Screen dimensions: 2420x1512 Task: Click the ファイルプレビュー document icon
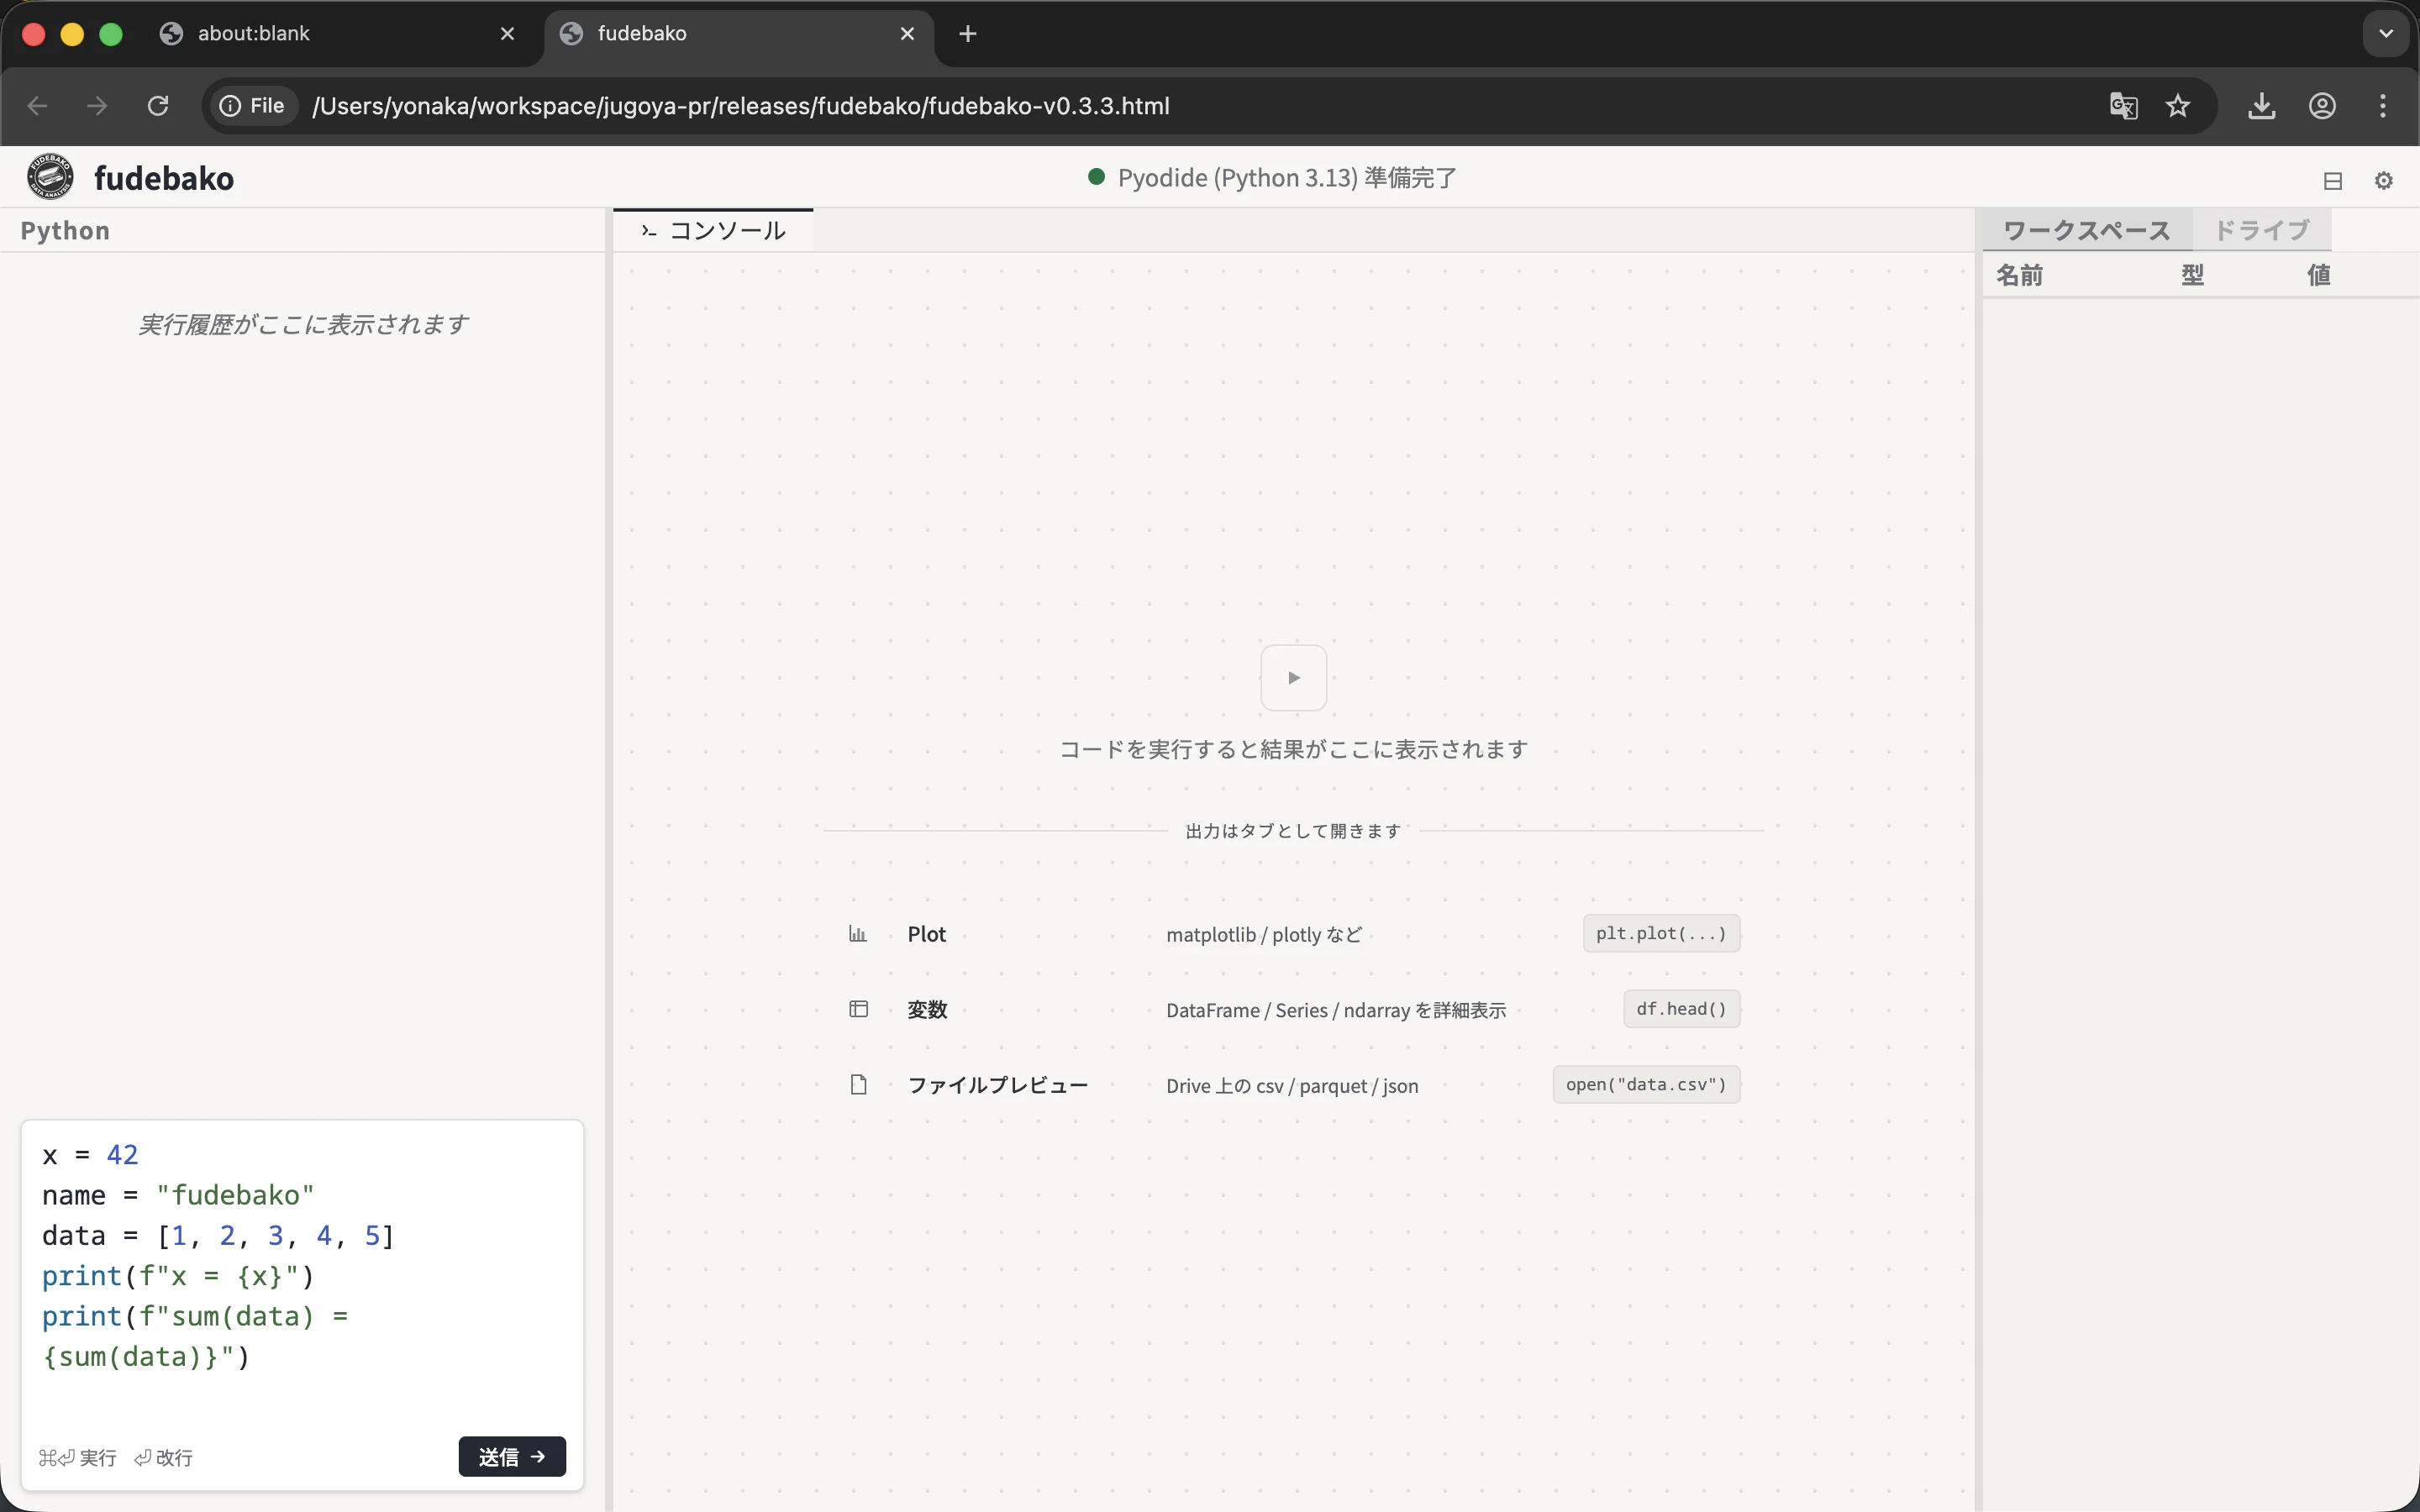click(x=858, y=1084)
